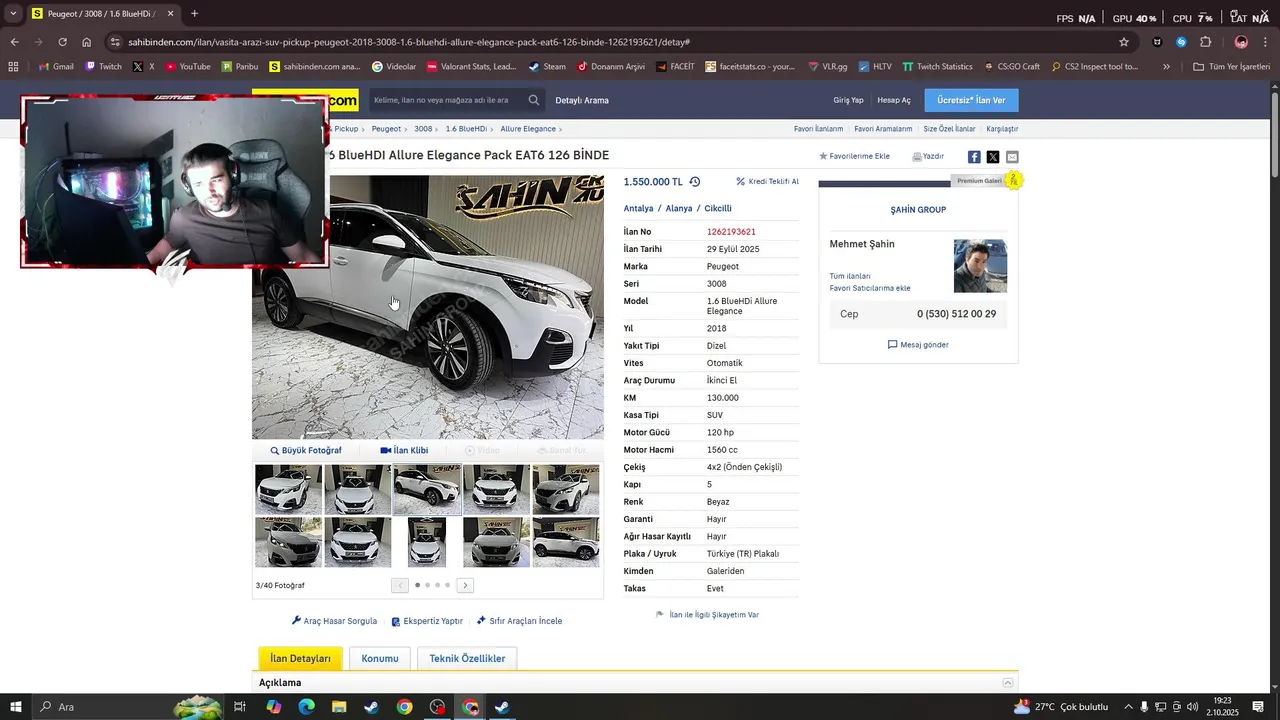Open Favori İlanlarım menu
1280x720 pixels.
coord(818,129)
